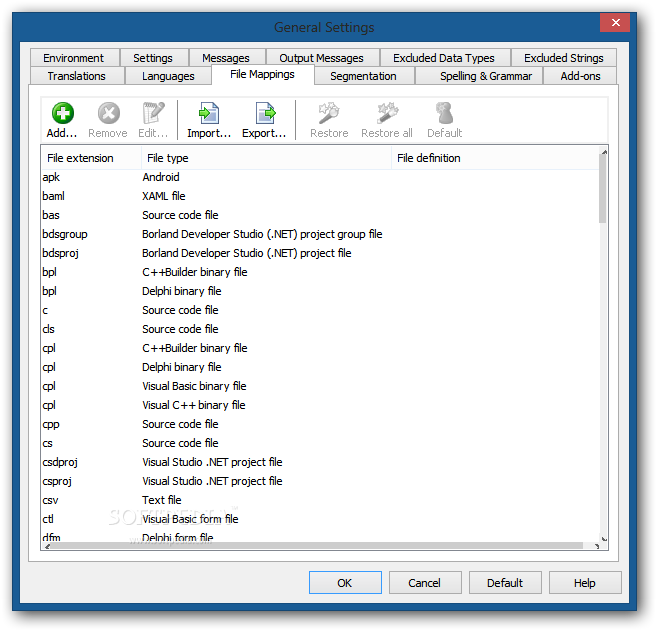The image size is (657, 631).
Task: Select bpl Delphi binary file row
Action: pyautogui.click(x=320, y=291)
